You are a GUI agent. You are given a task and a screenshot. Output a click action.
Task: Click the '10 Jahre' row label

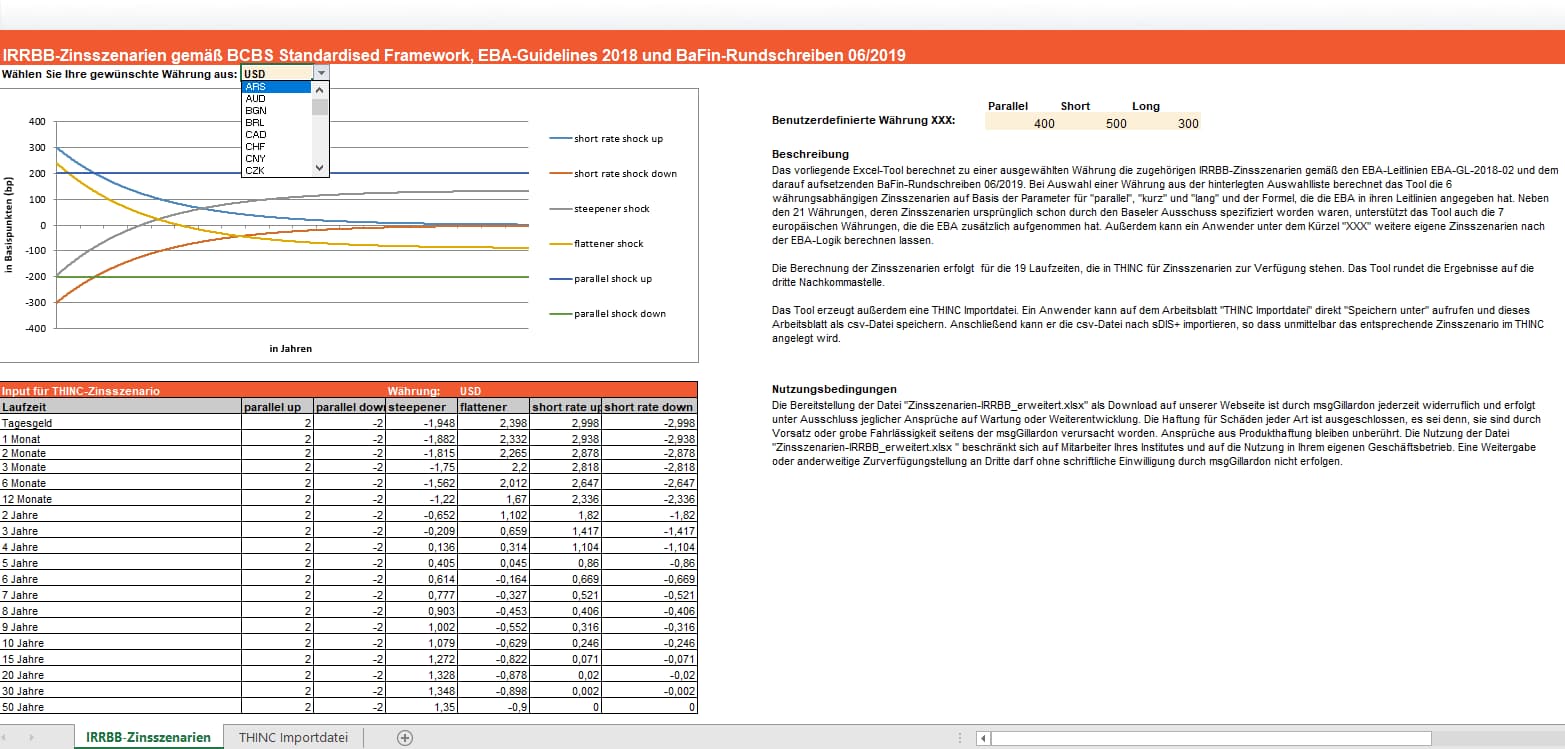pyautogui.click(x=121, y=641)
